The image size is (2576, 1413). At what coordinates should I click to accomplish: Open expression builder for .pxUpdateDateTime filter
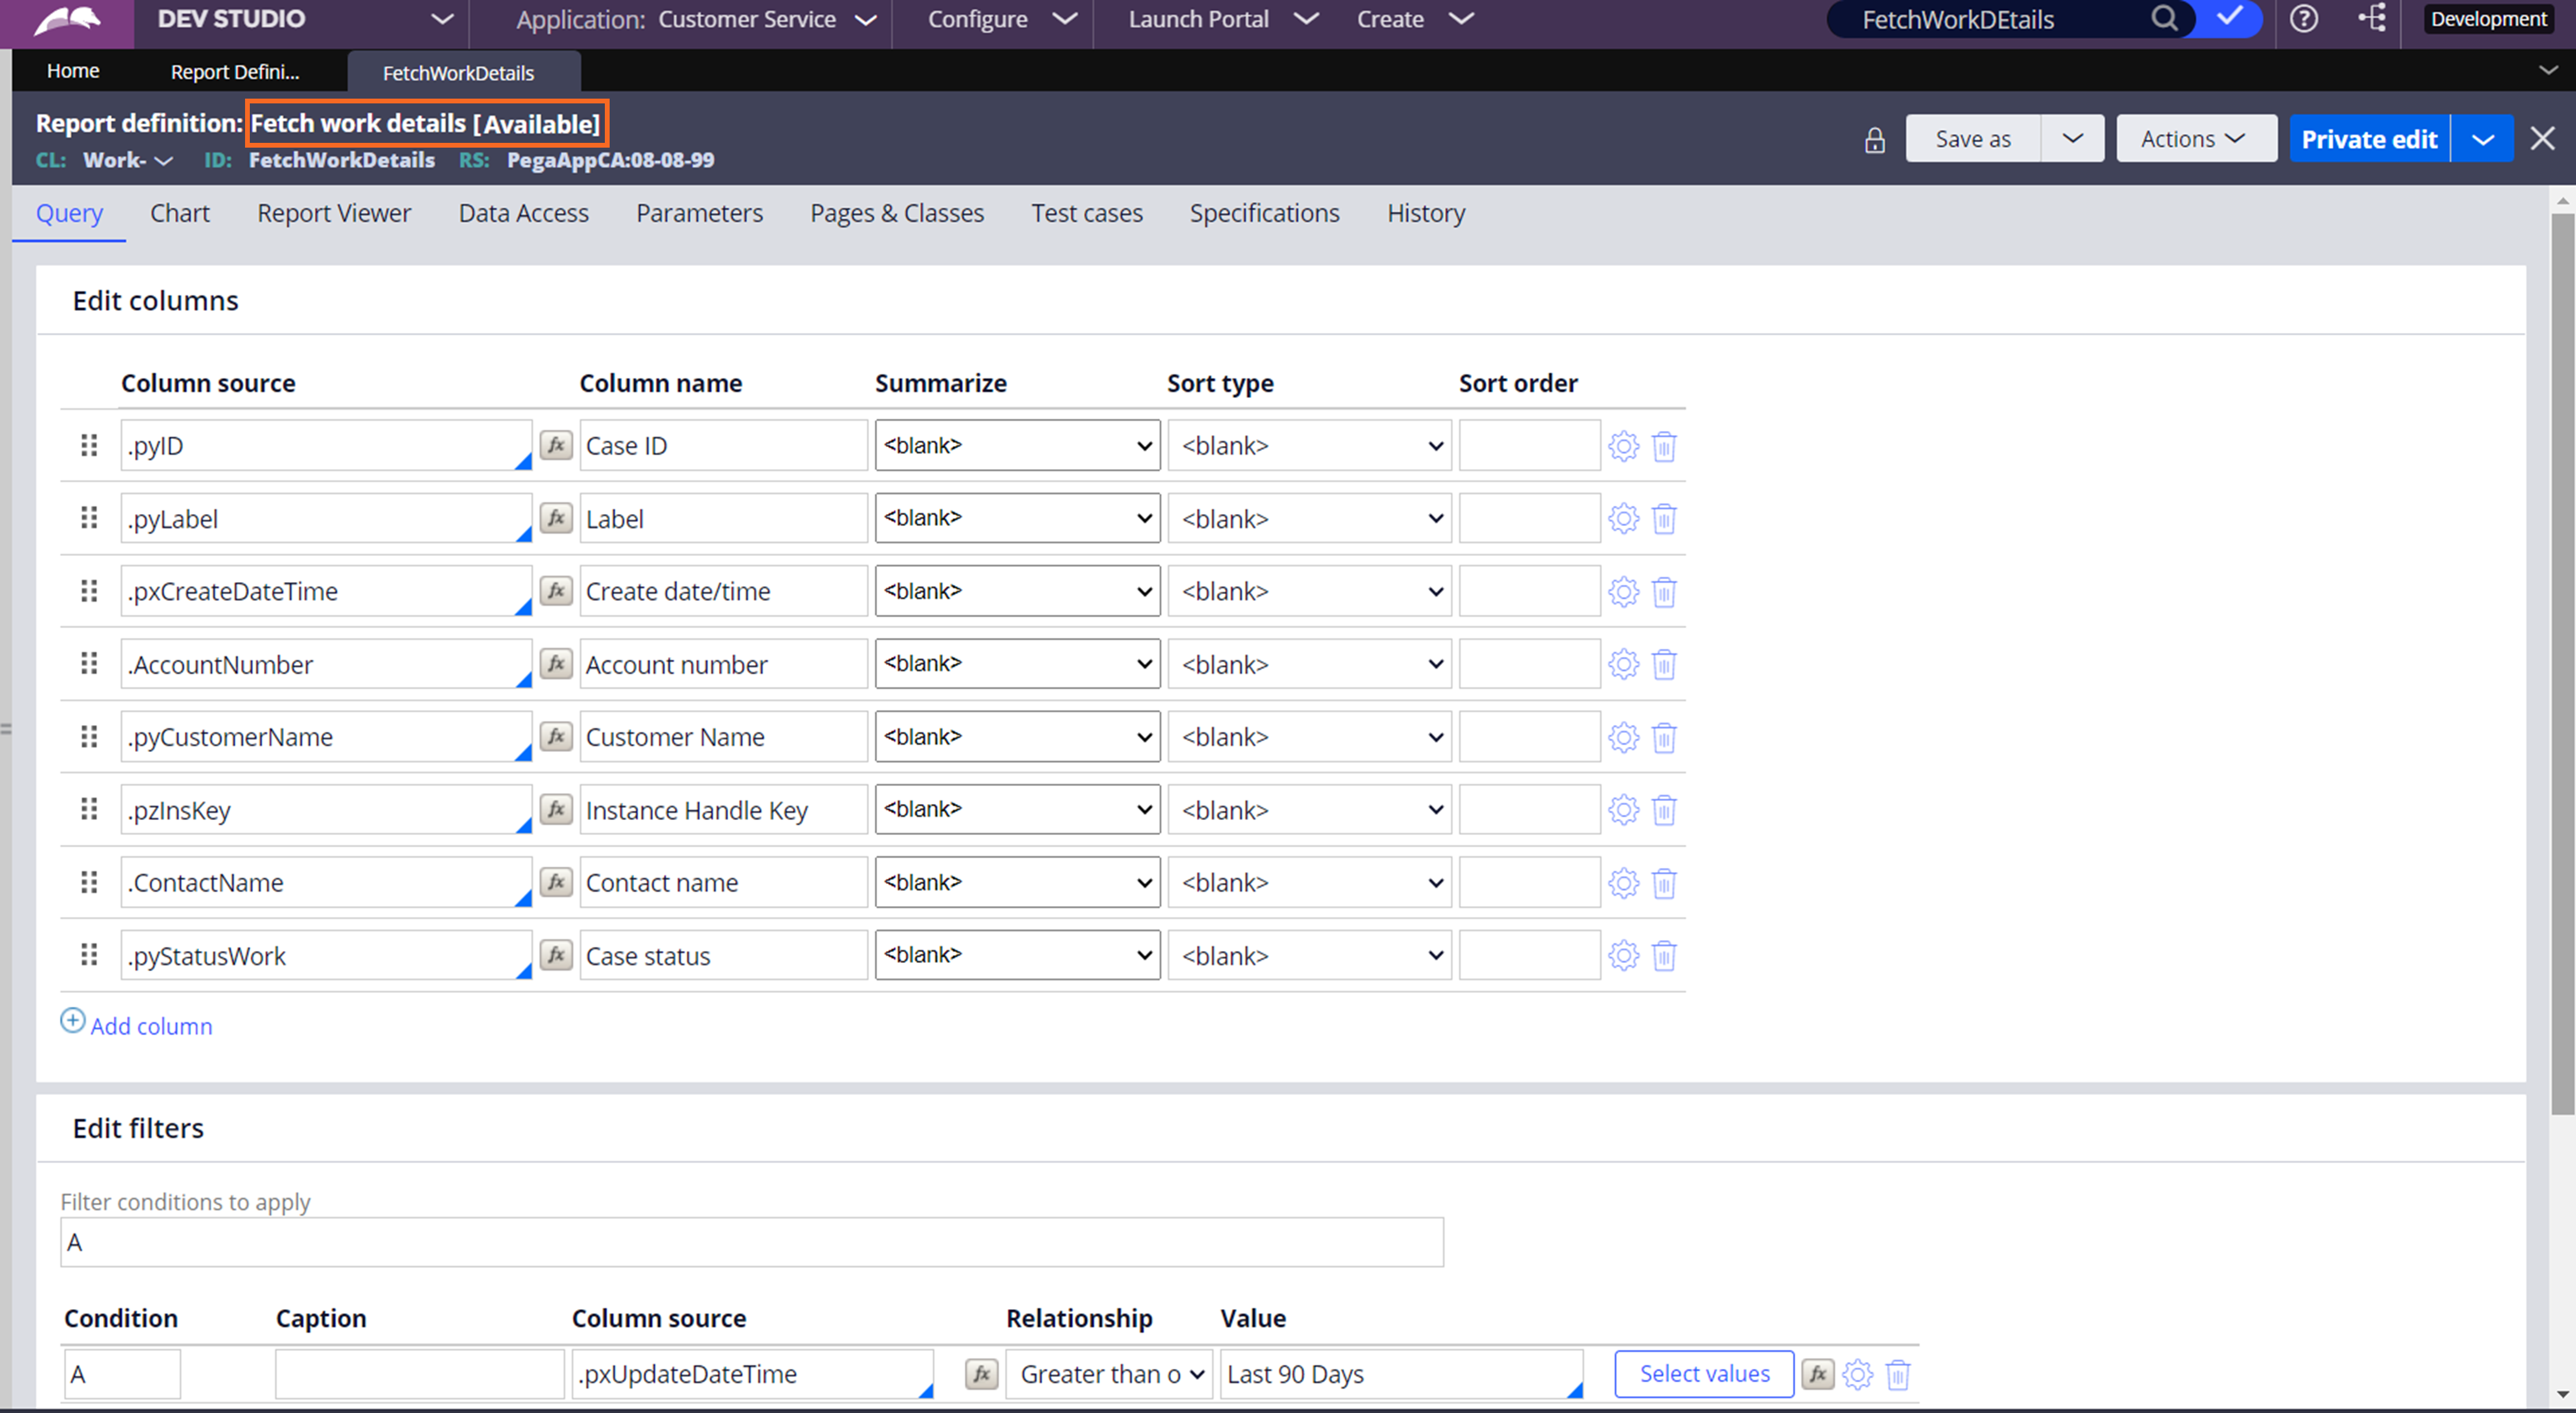point(982,1375)
